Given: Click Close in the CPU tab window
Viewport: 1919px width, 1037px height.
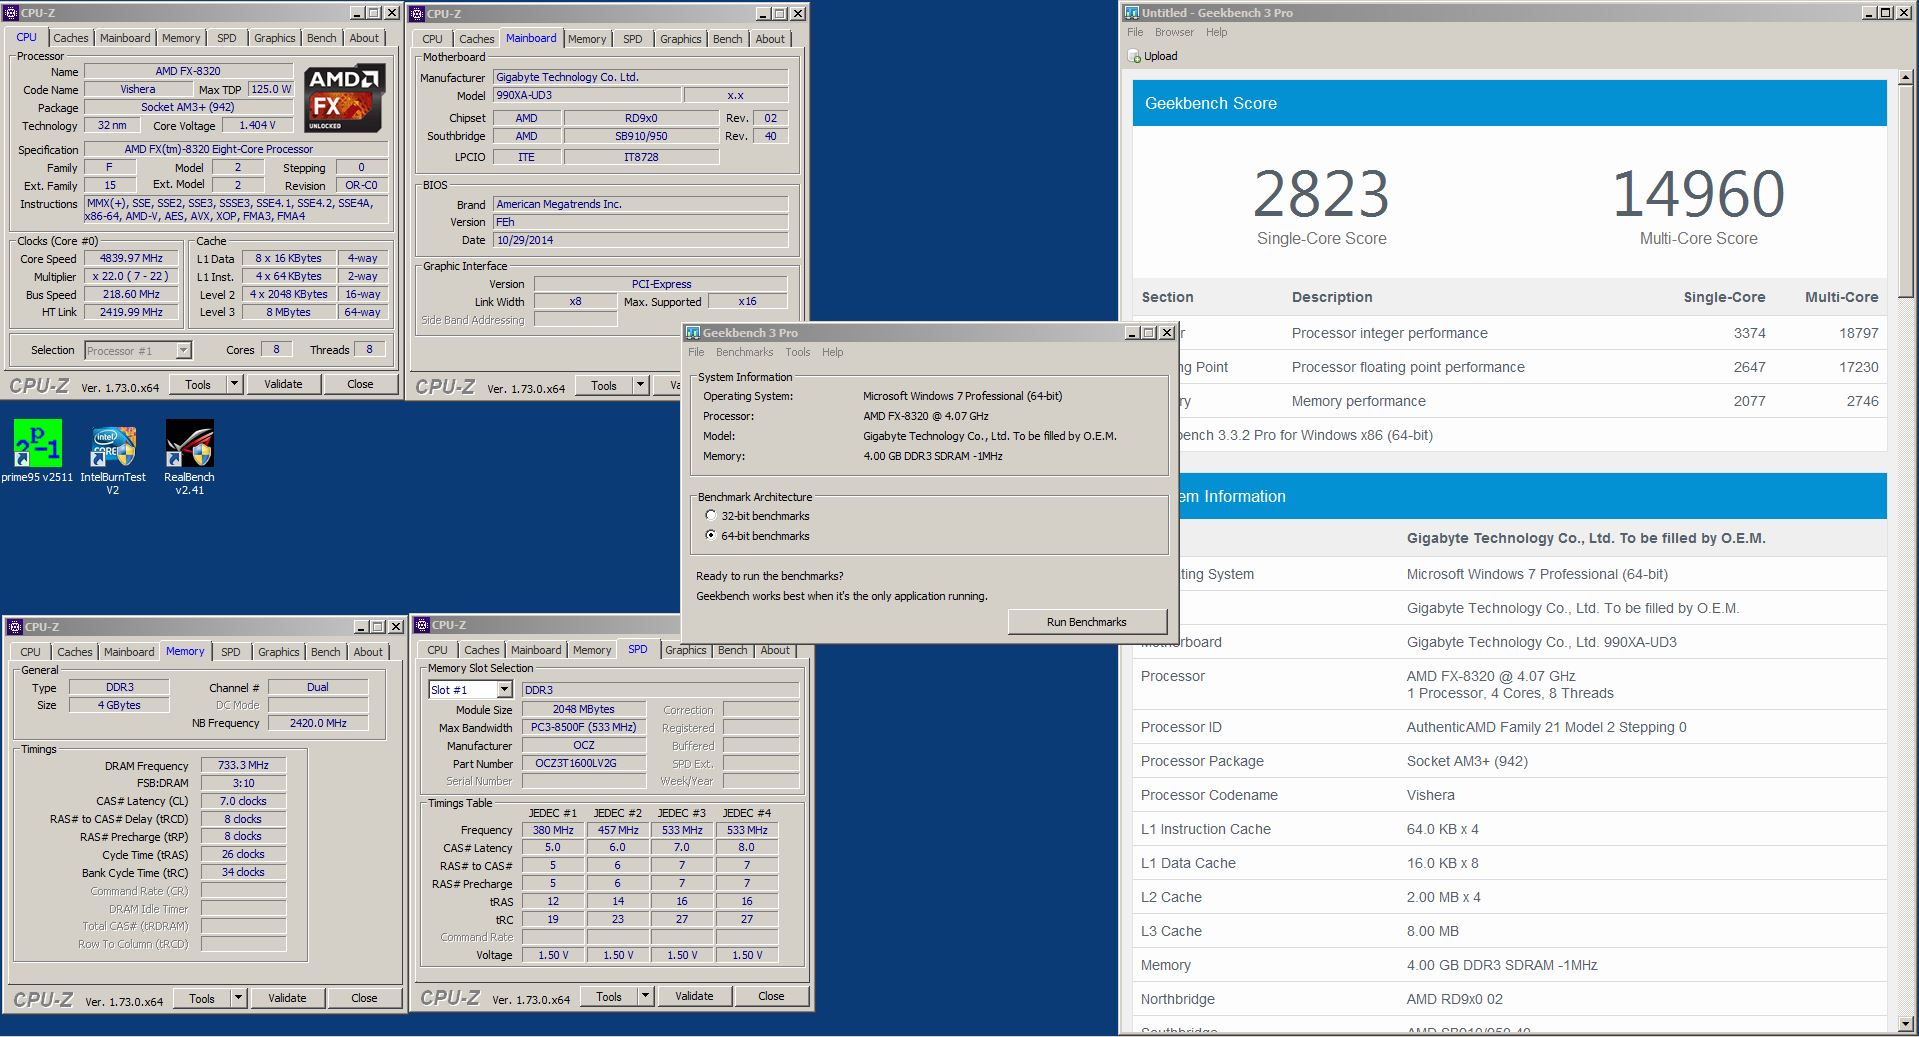Looking at the screenshot, I should [360, 384].
